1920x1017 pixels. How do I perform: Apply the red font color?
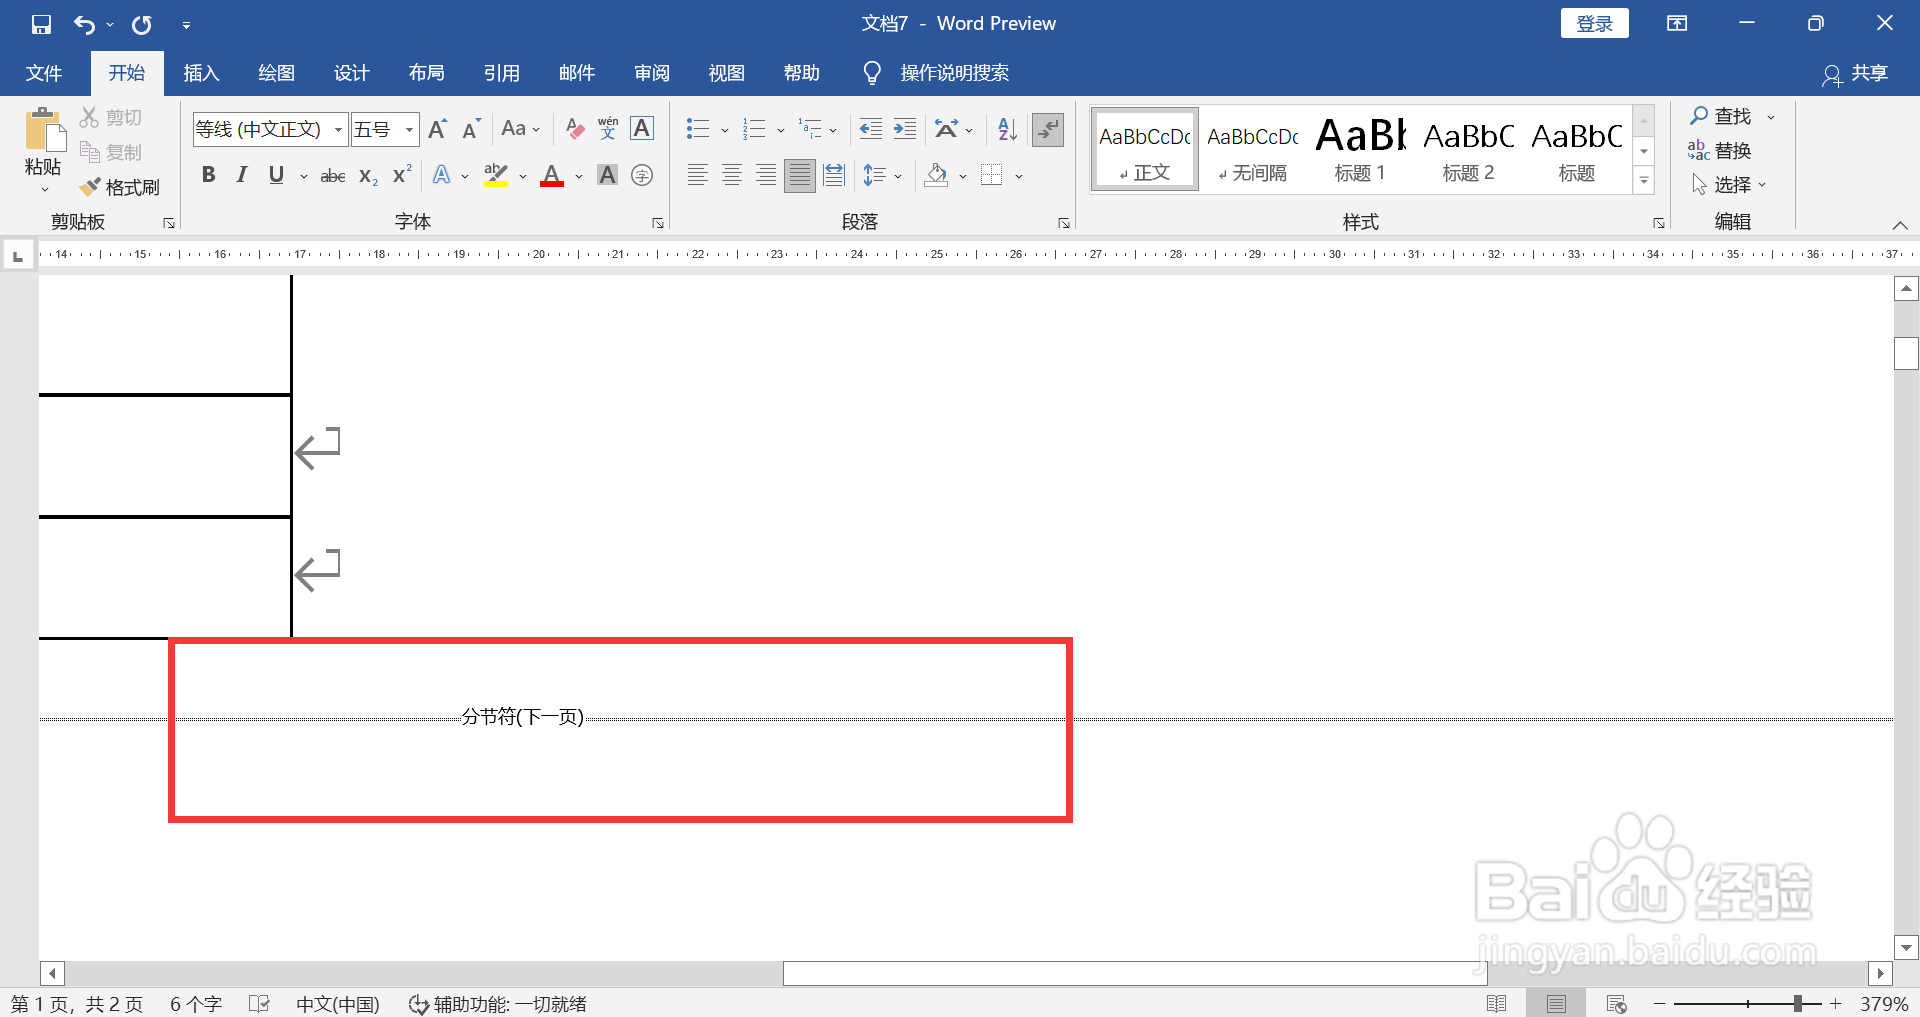(552, 175)
